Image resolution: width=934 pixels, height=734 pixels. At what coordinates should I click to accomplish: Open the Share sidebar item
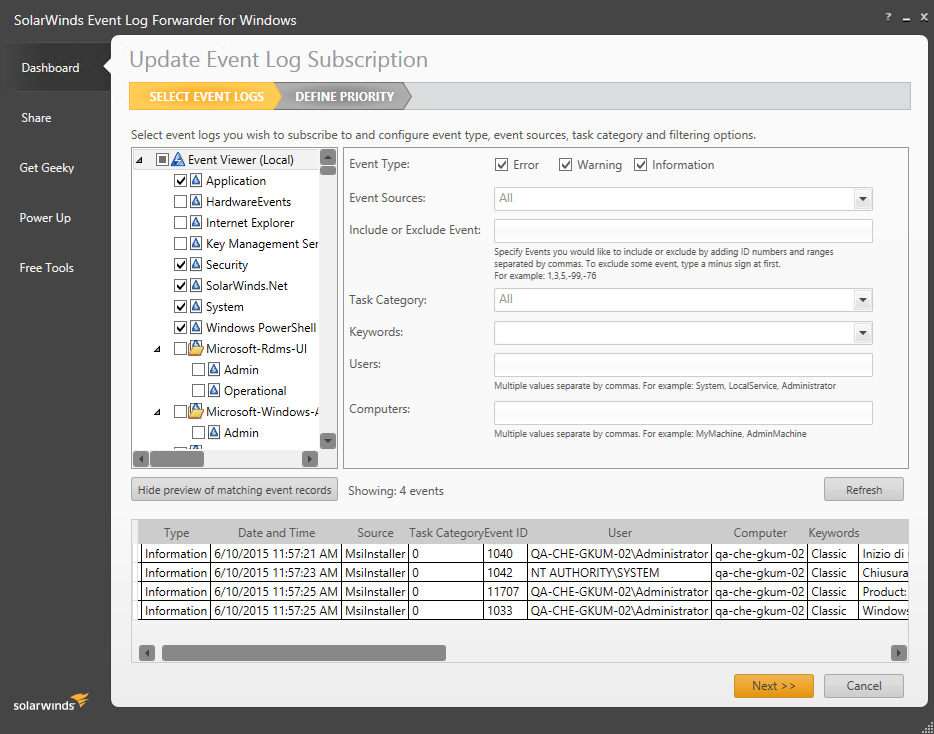coord(36,118)
